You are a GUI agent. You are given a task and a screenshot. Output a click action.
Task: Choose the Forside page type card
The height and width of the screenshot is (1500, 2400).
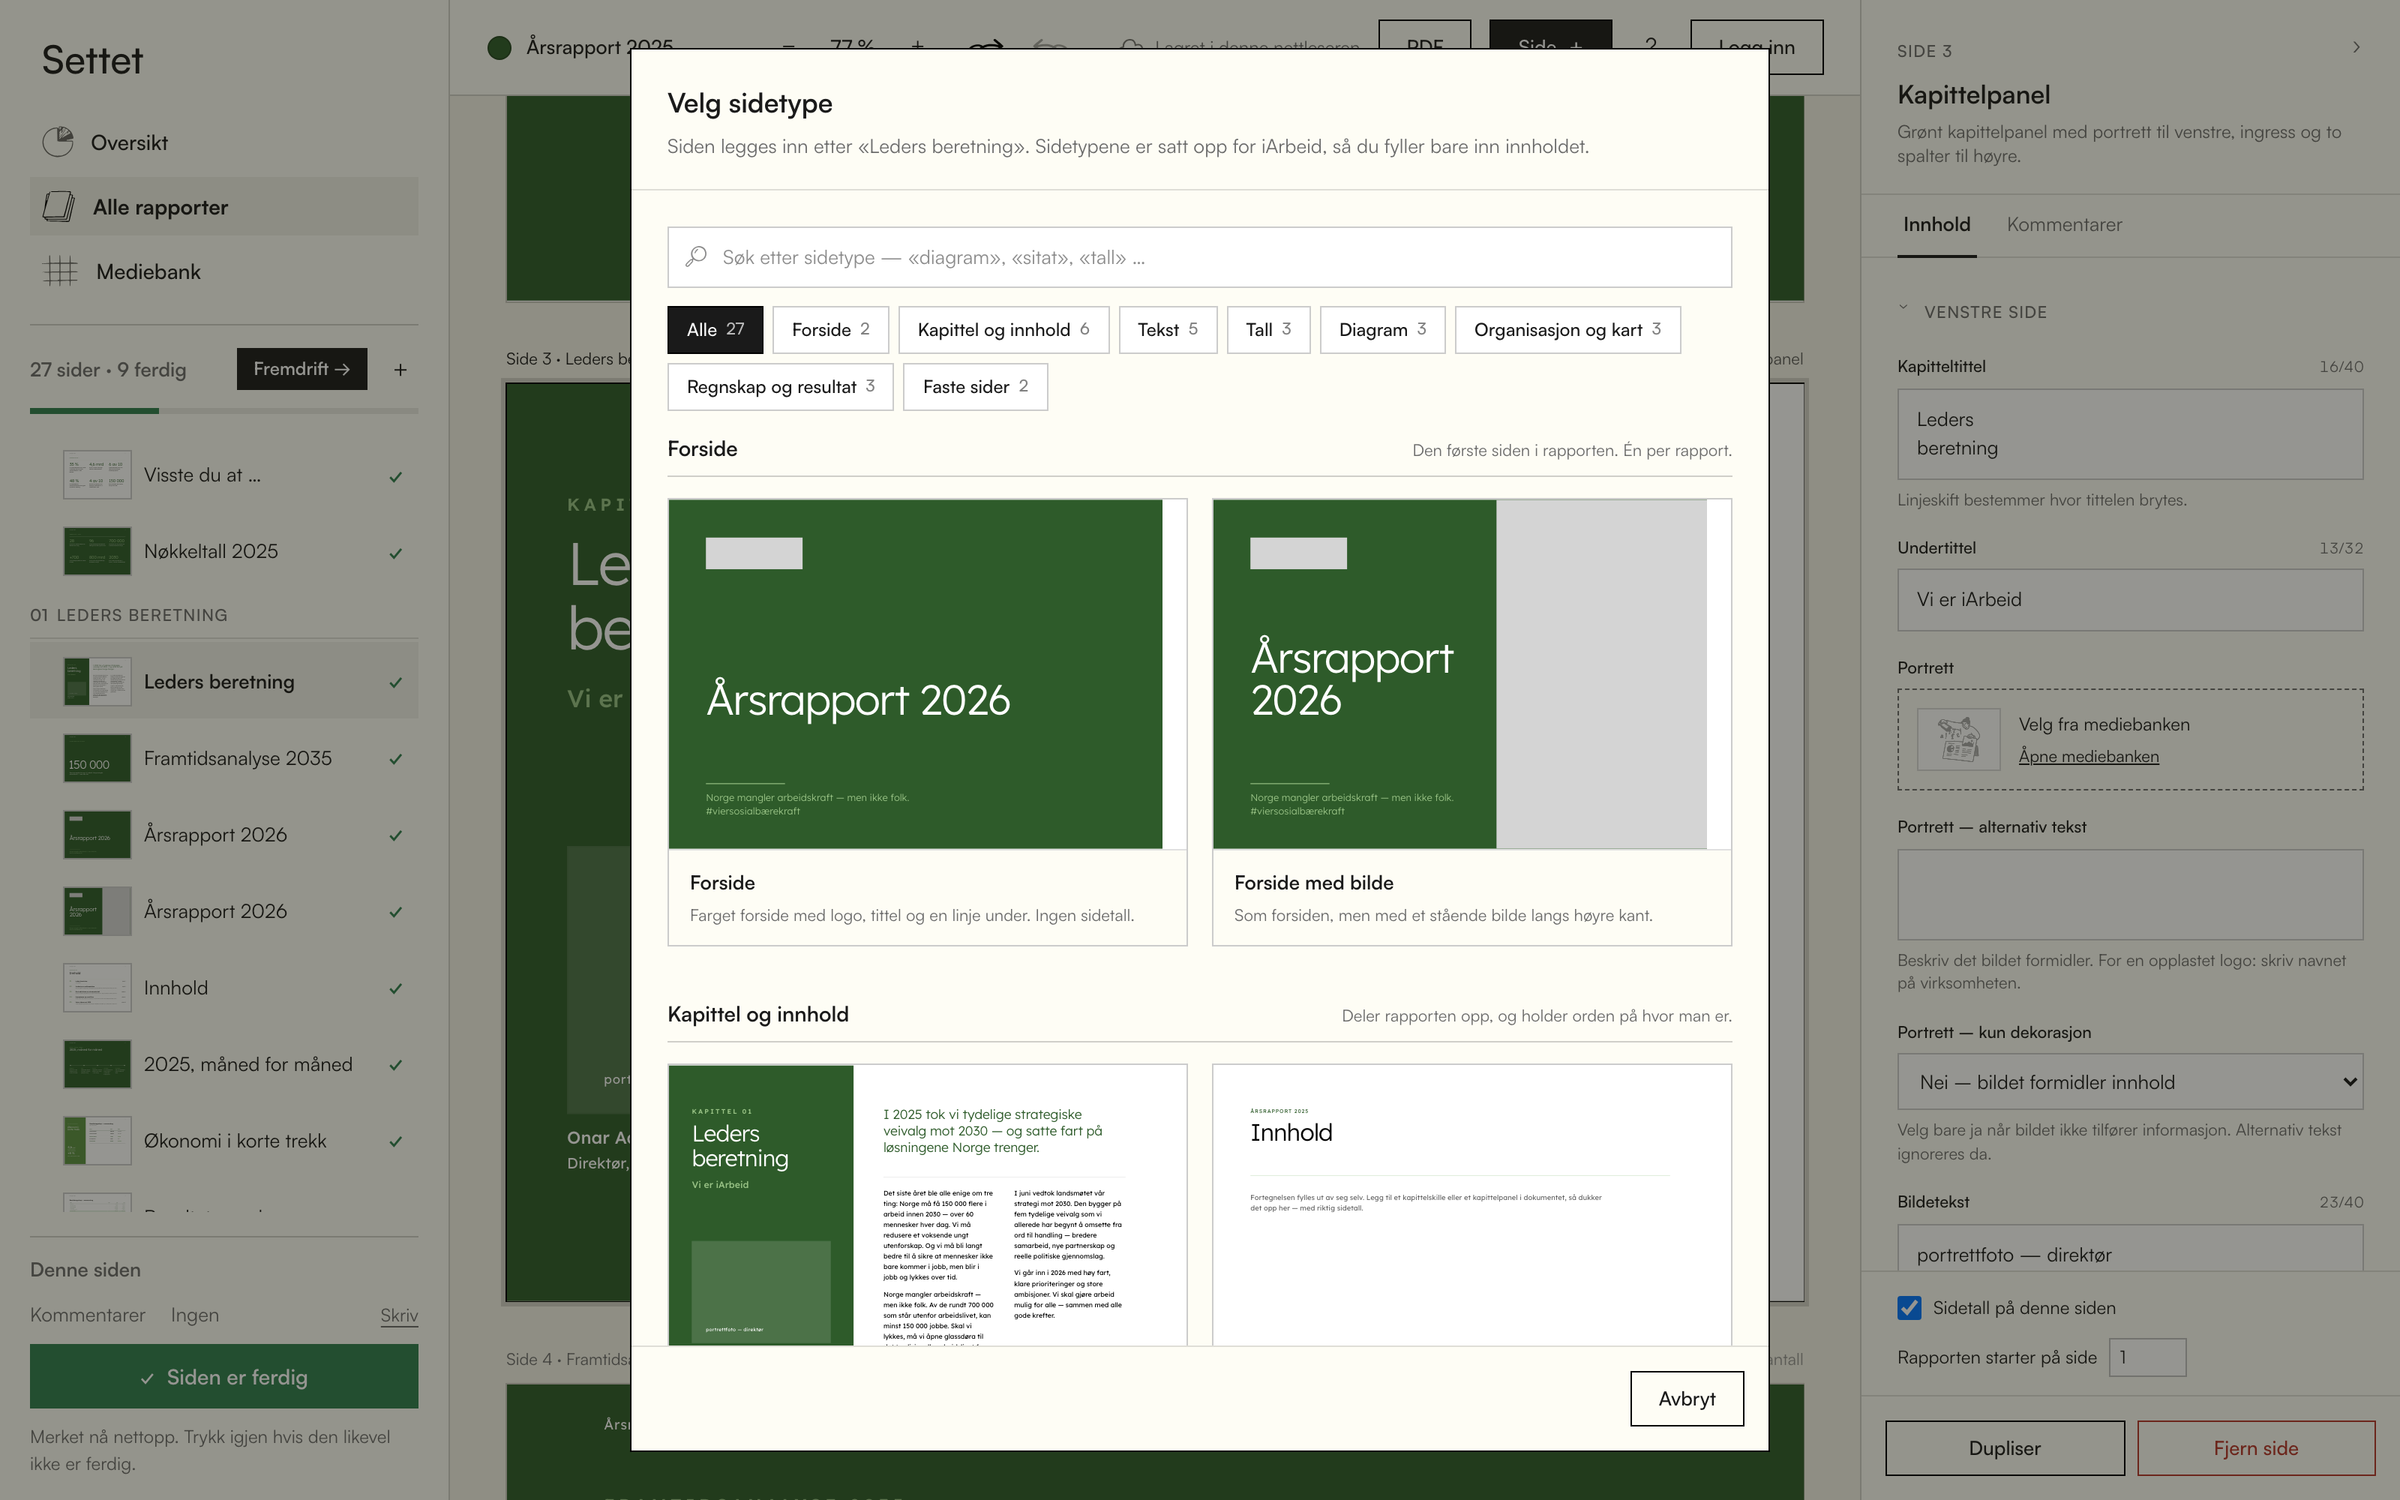pyautogui.click(x=927, y=722)
